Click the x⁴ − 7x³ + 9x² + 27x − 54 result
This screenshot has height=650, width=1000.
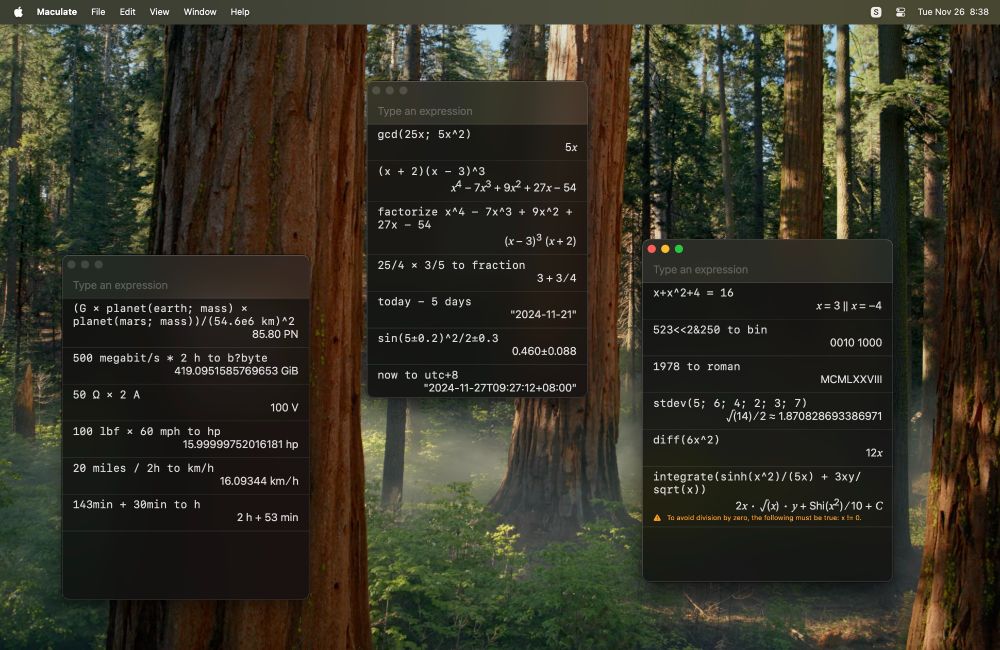(513, 187)
